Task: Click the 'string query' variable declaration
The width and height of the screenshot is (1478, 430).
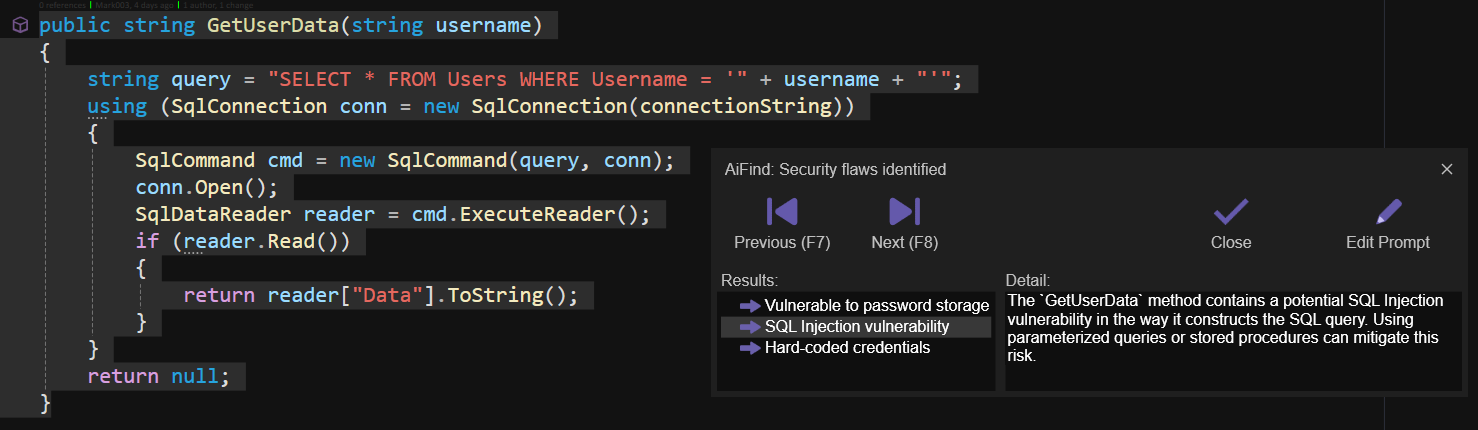Action: (159, 79)
